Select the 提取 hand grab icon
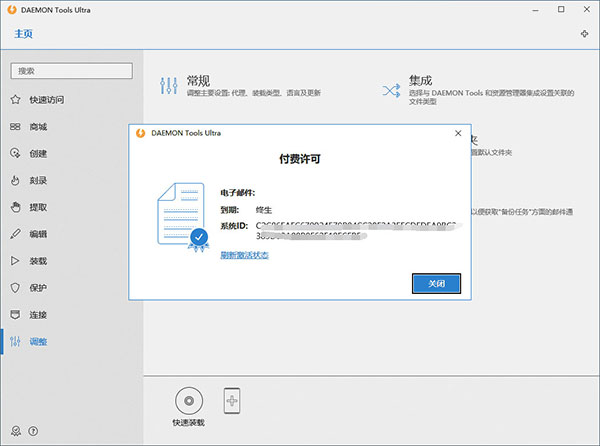This screenshot has width=600, height=446. (15, 207)
